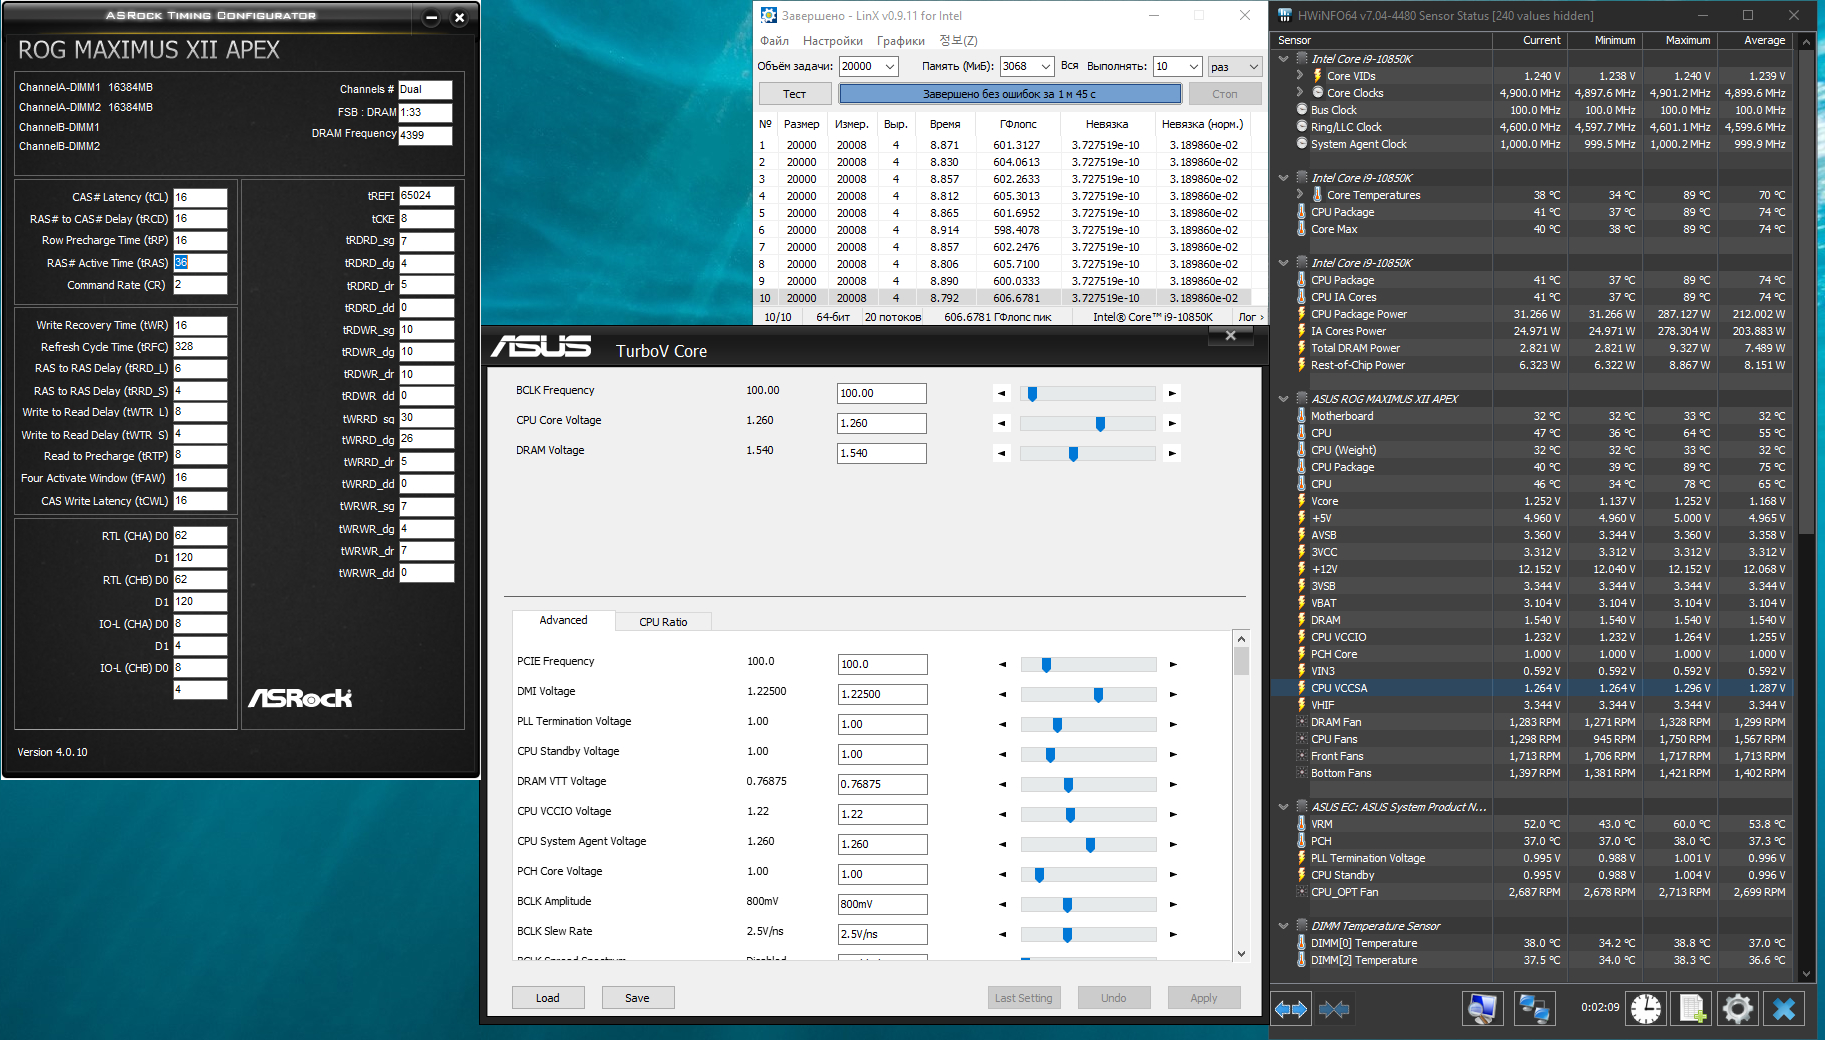Click the monitor with magnifier icon in HWiNFO
The width and height of the screenshot is (1825, 1040).
point(1482,1009)
